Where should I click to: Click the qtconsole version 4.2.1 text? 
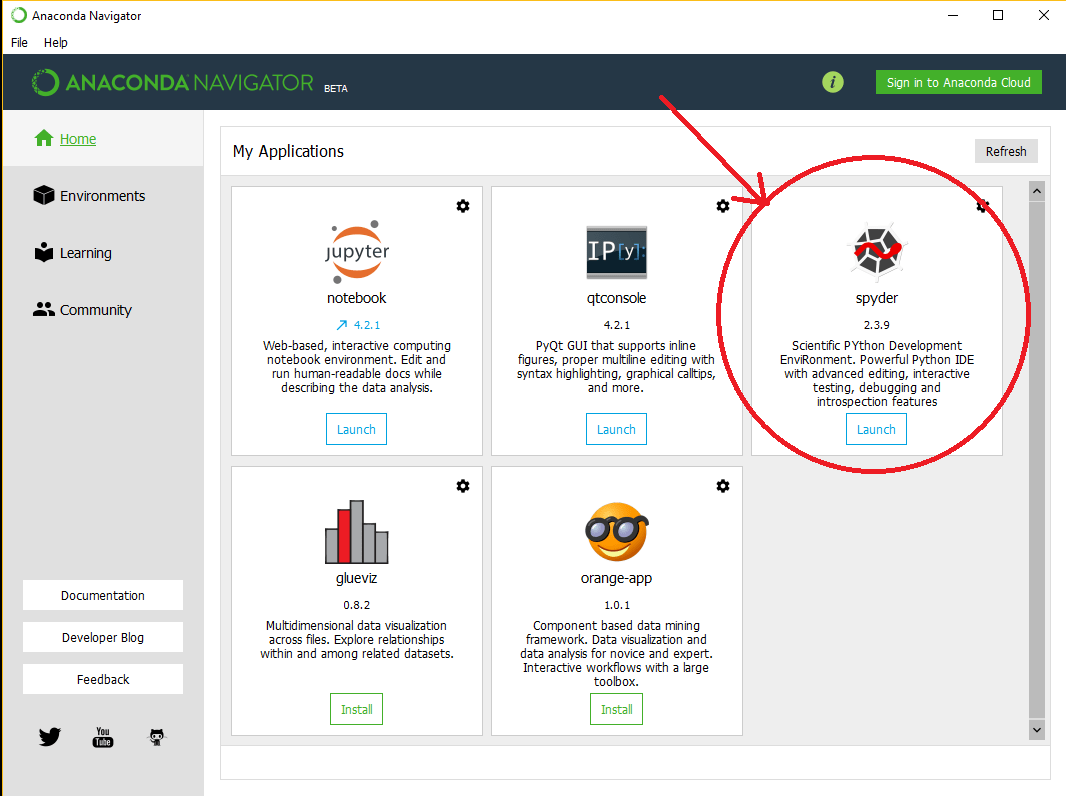point(617,325)
